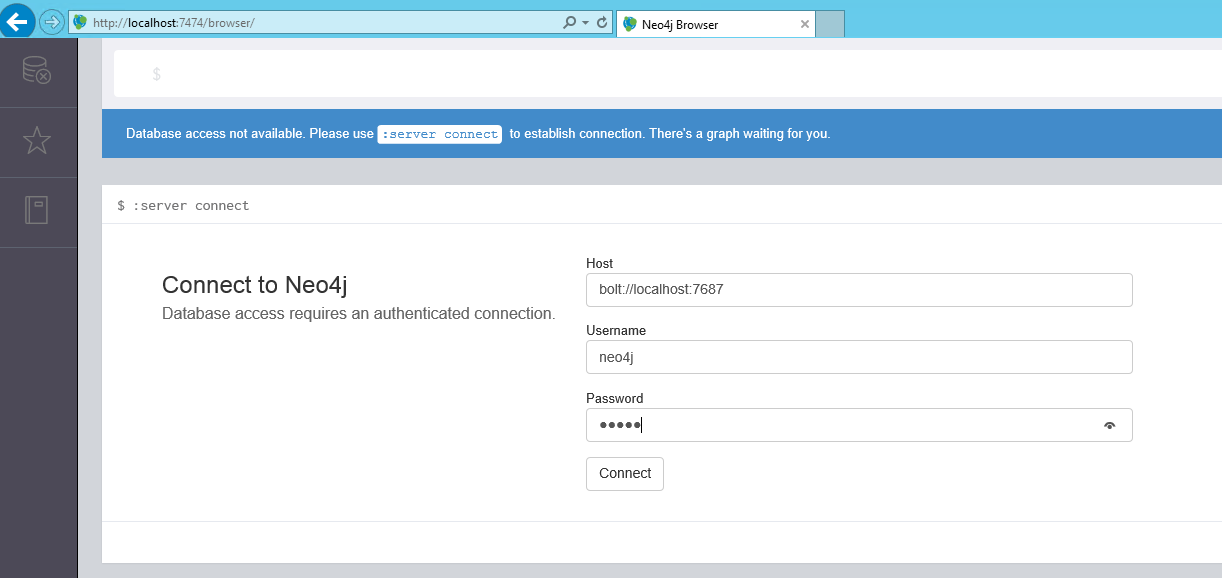Toggle password visibility with the eye icon
The width and height of the screenshot is (1222, 578).
1109,425
